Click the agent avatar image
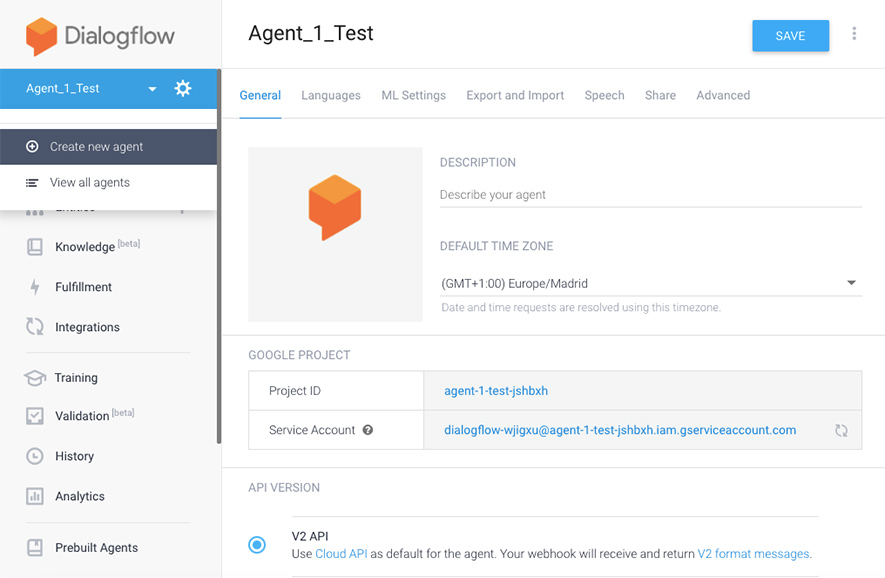885x578 pixels. tap(335, 234)
